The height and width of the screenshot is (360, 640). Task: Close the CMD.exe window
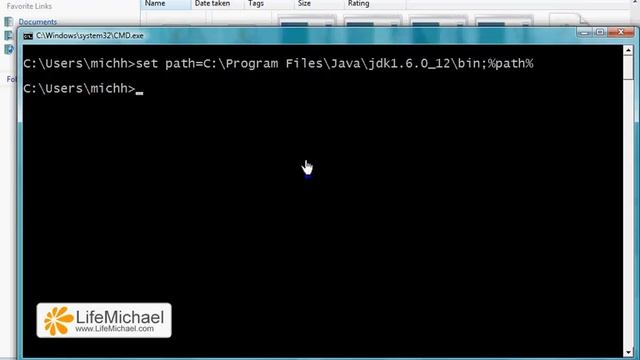click(621, 32)
